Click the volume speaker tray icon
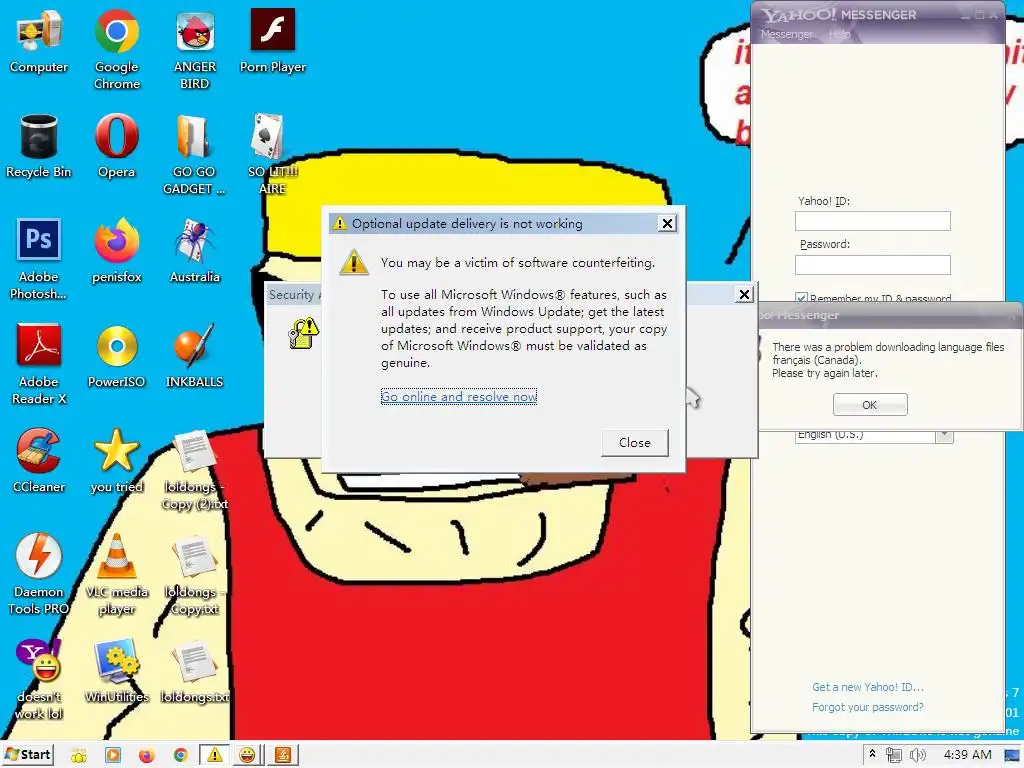The height and width of the screenshot is (768, 1024). 918,756
